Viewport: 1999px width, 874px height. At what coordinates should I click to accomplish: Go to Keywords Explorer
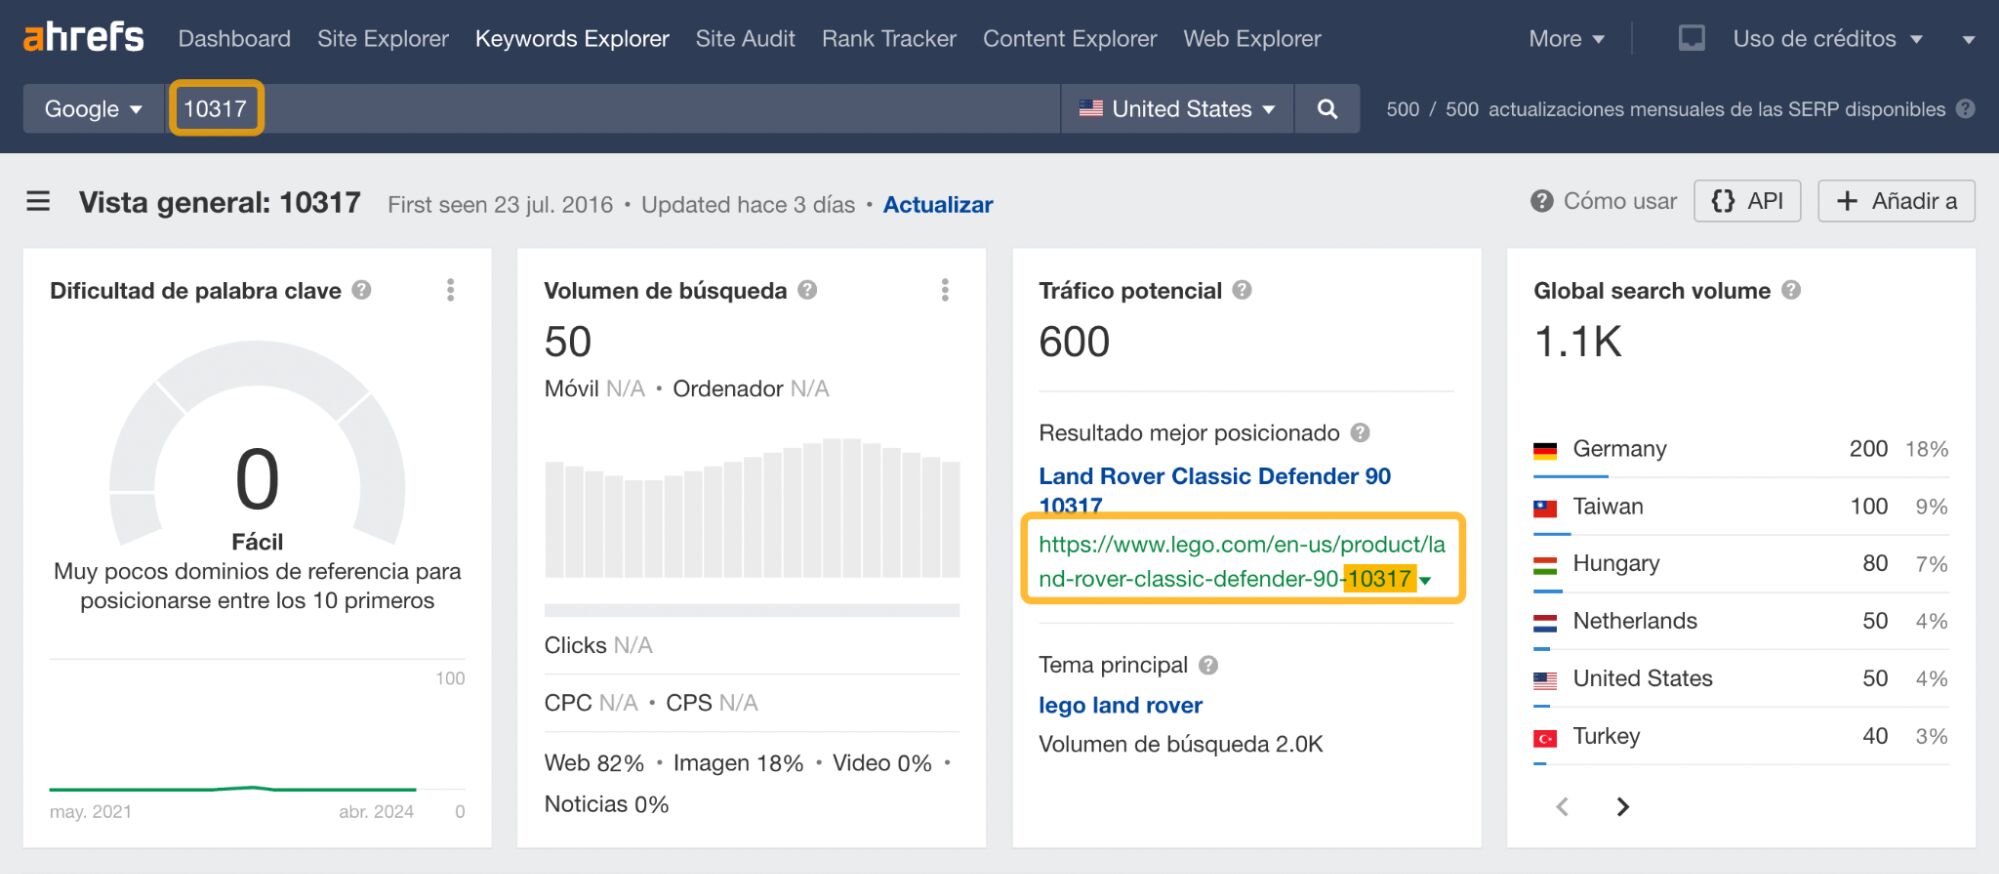(x=572, y=39)
